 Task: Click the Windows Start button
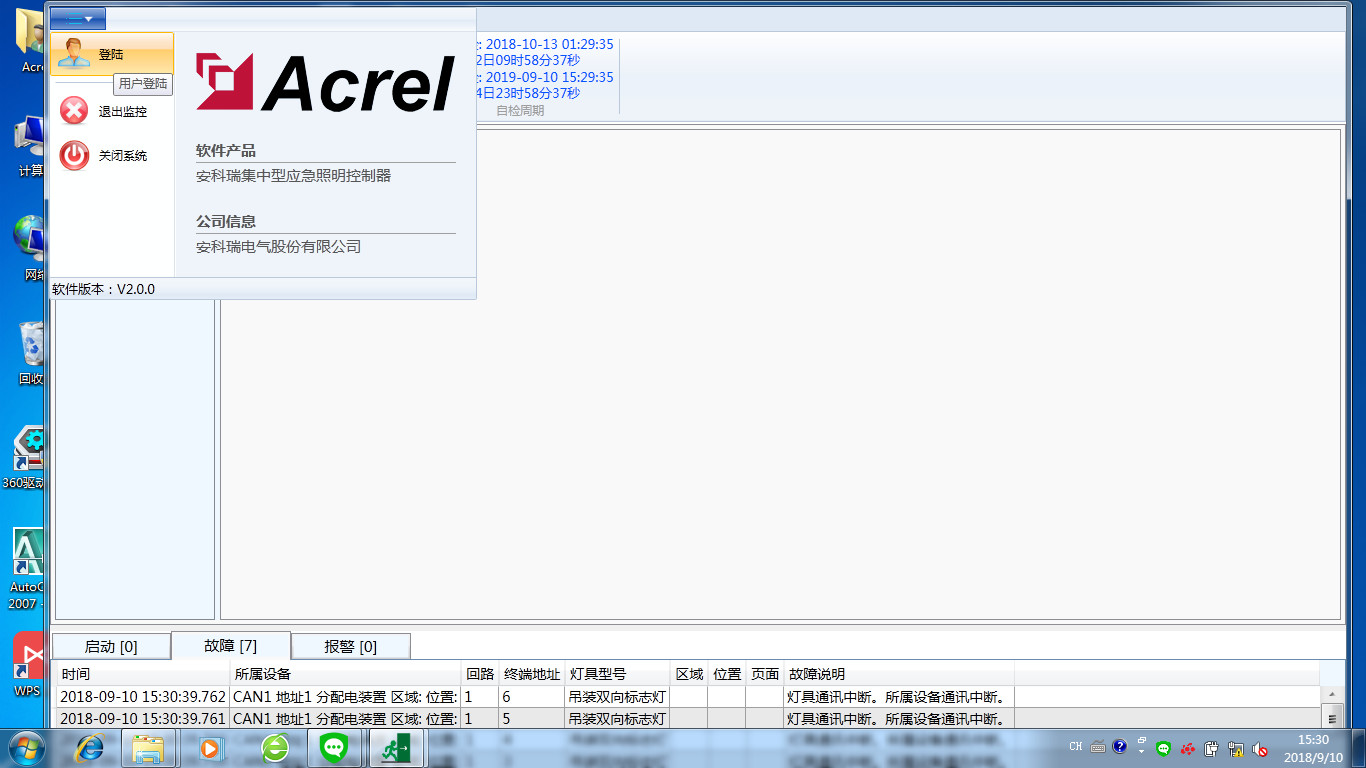(27, 747)
